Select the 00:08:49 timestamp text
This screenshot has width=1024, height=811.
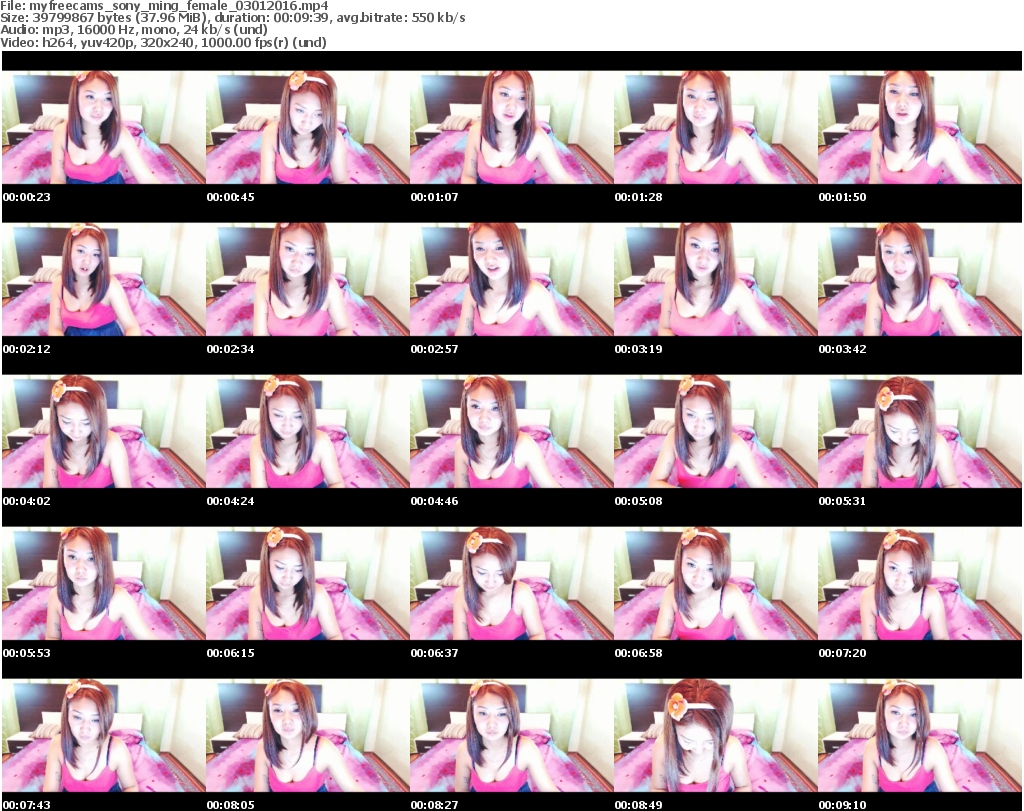[639, 805]
